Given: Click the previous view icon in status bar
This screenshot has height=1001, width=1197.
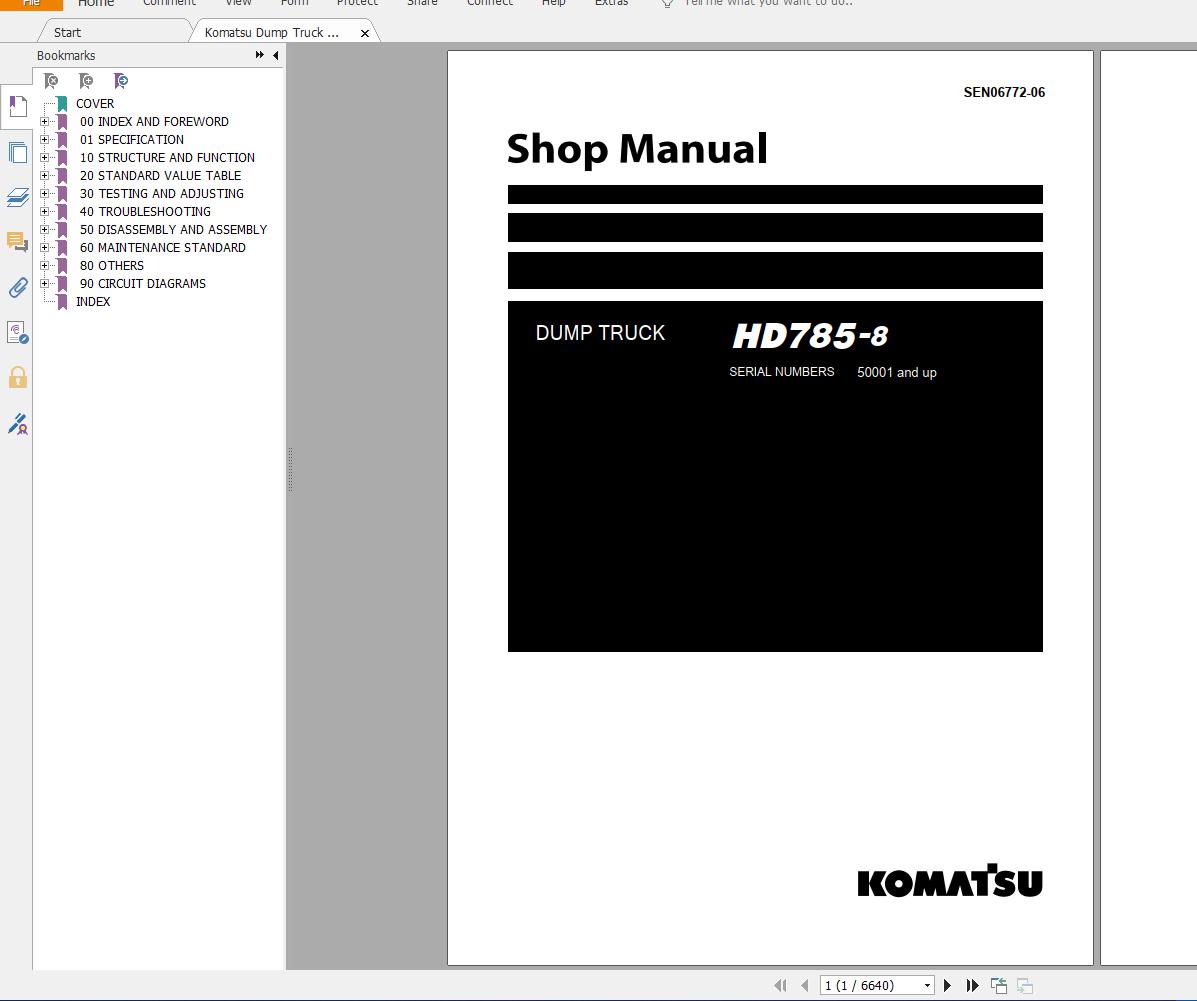Looking at the screenshot, I should tap(999, 986).
